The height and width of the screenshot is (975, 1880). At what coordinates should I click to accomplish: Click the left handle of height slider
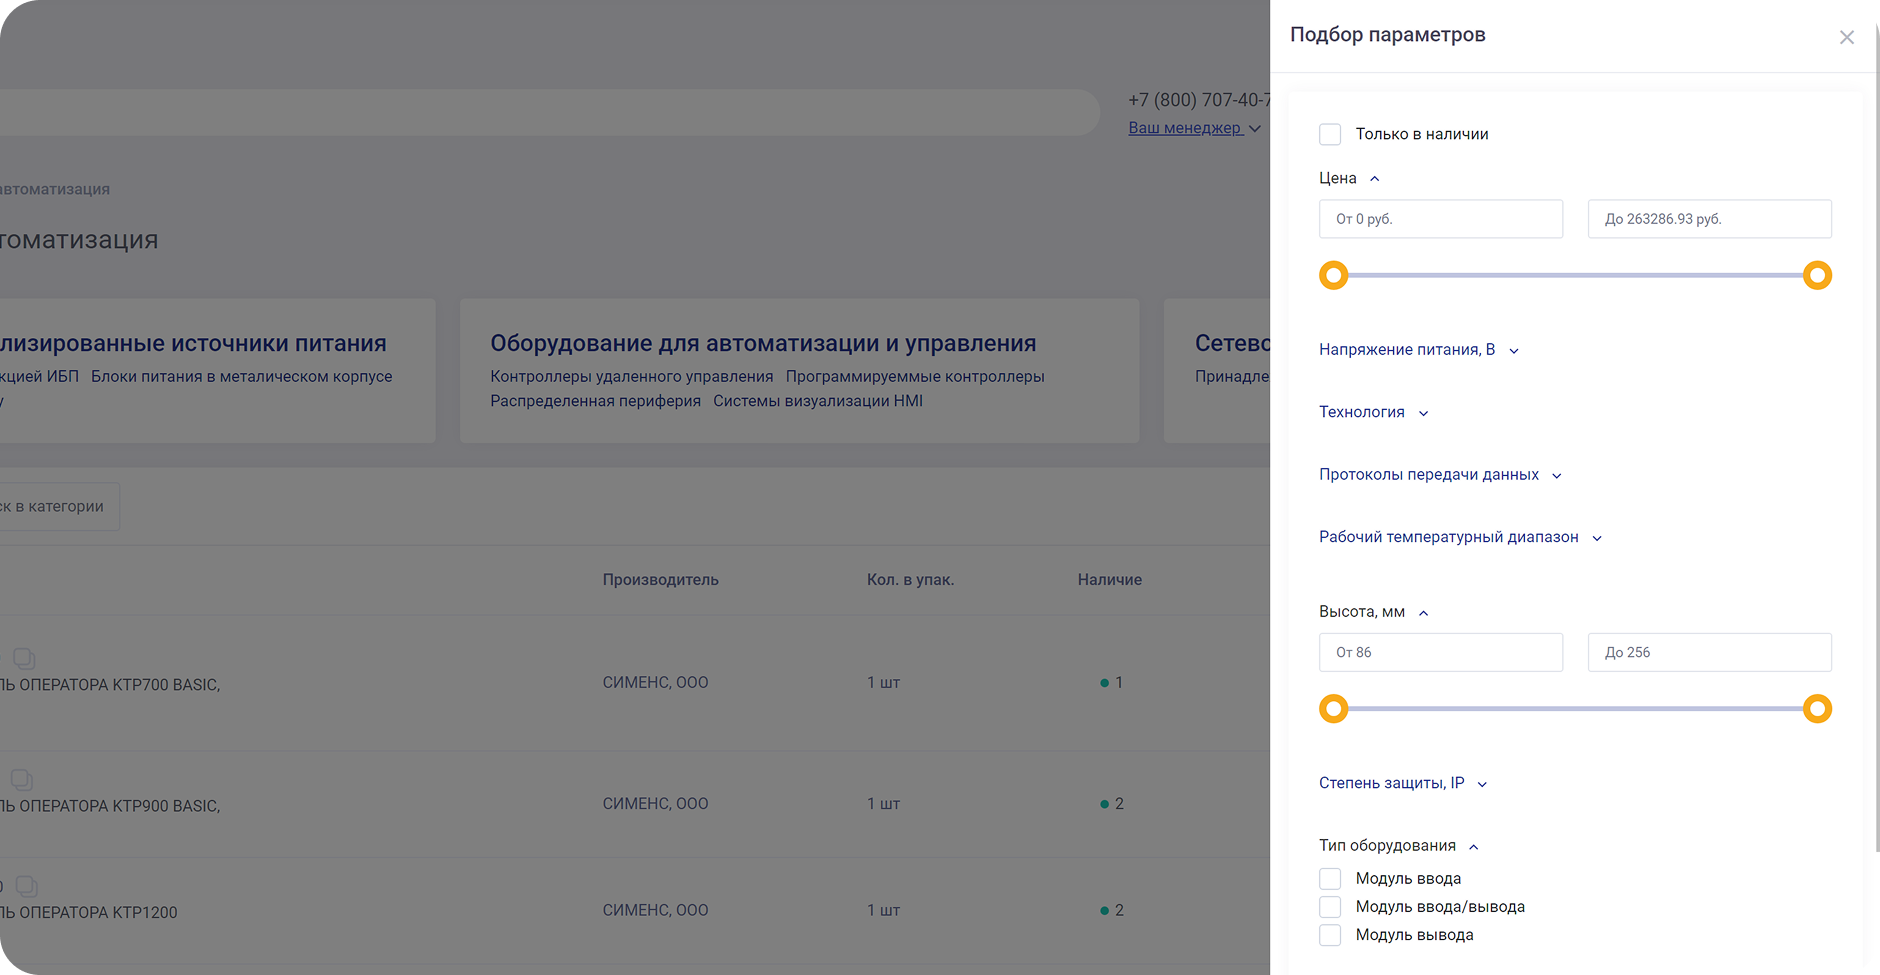(x=1333, y=709)
